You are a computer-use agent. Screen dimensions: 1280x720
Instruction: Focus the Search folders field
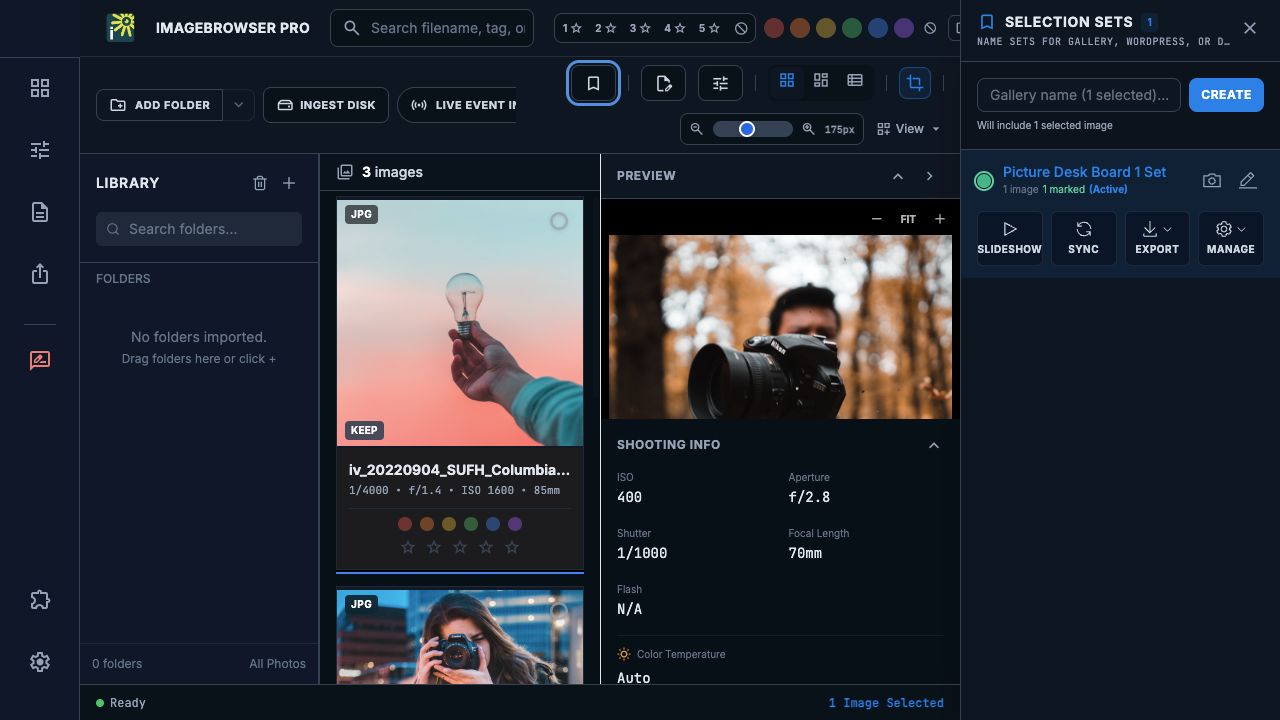(199, 229)
